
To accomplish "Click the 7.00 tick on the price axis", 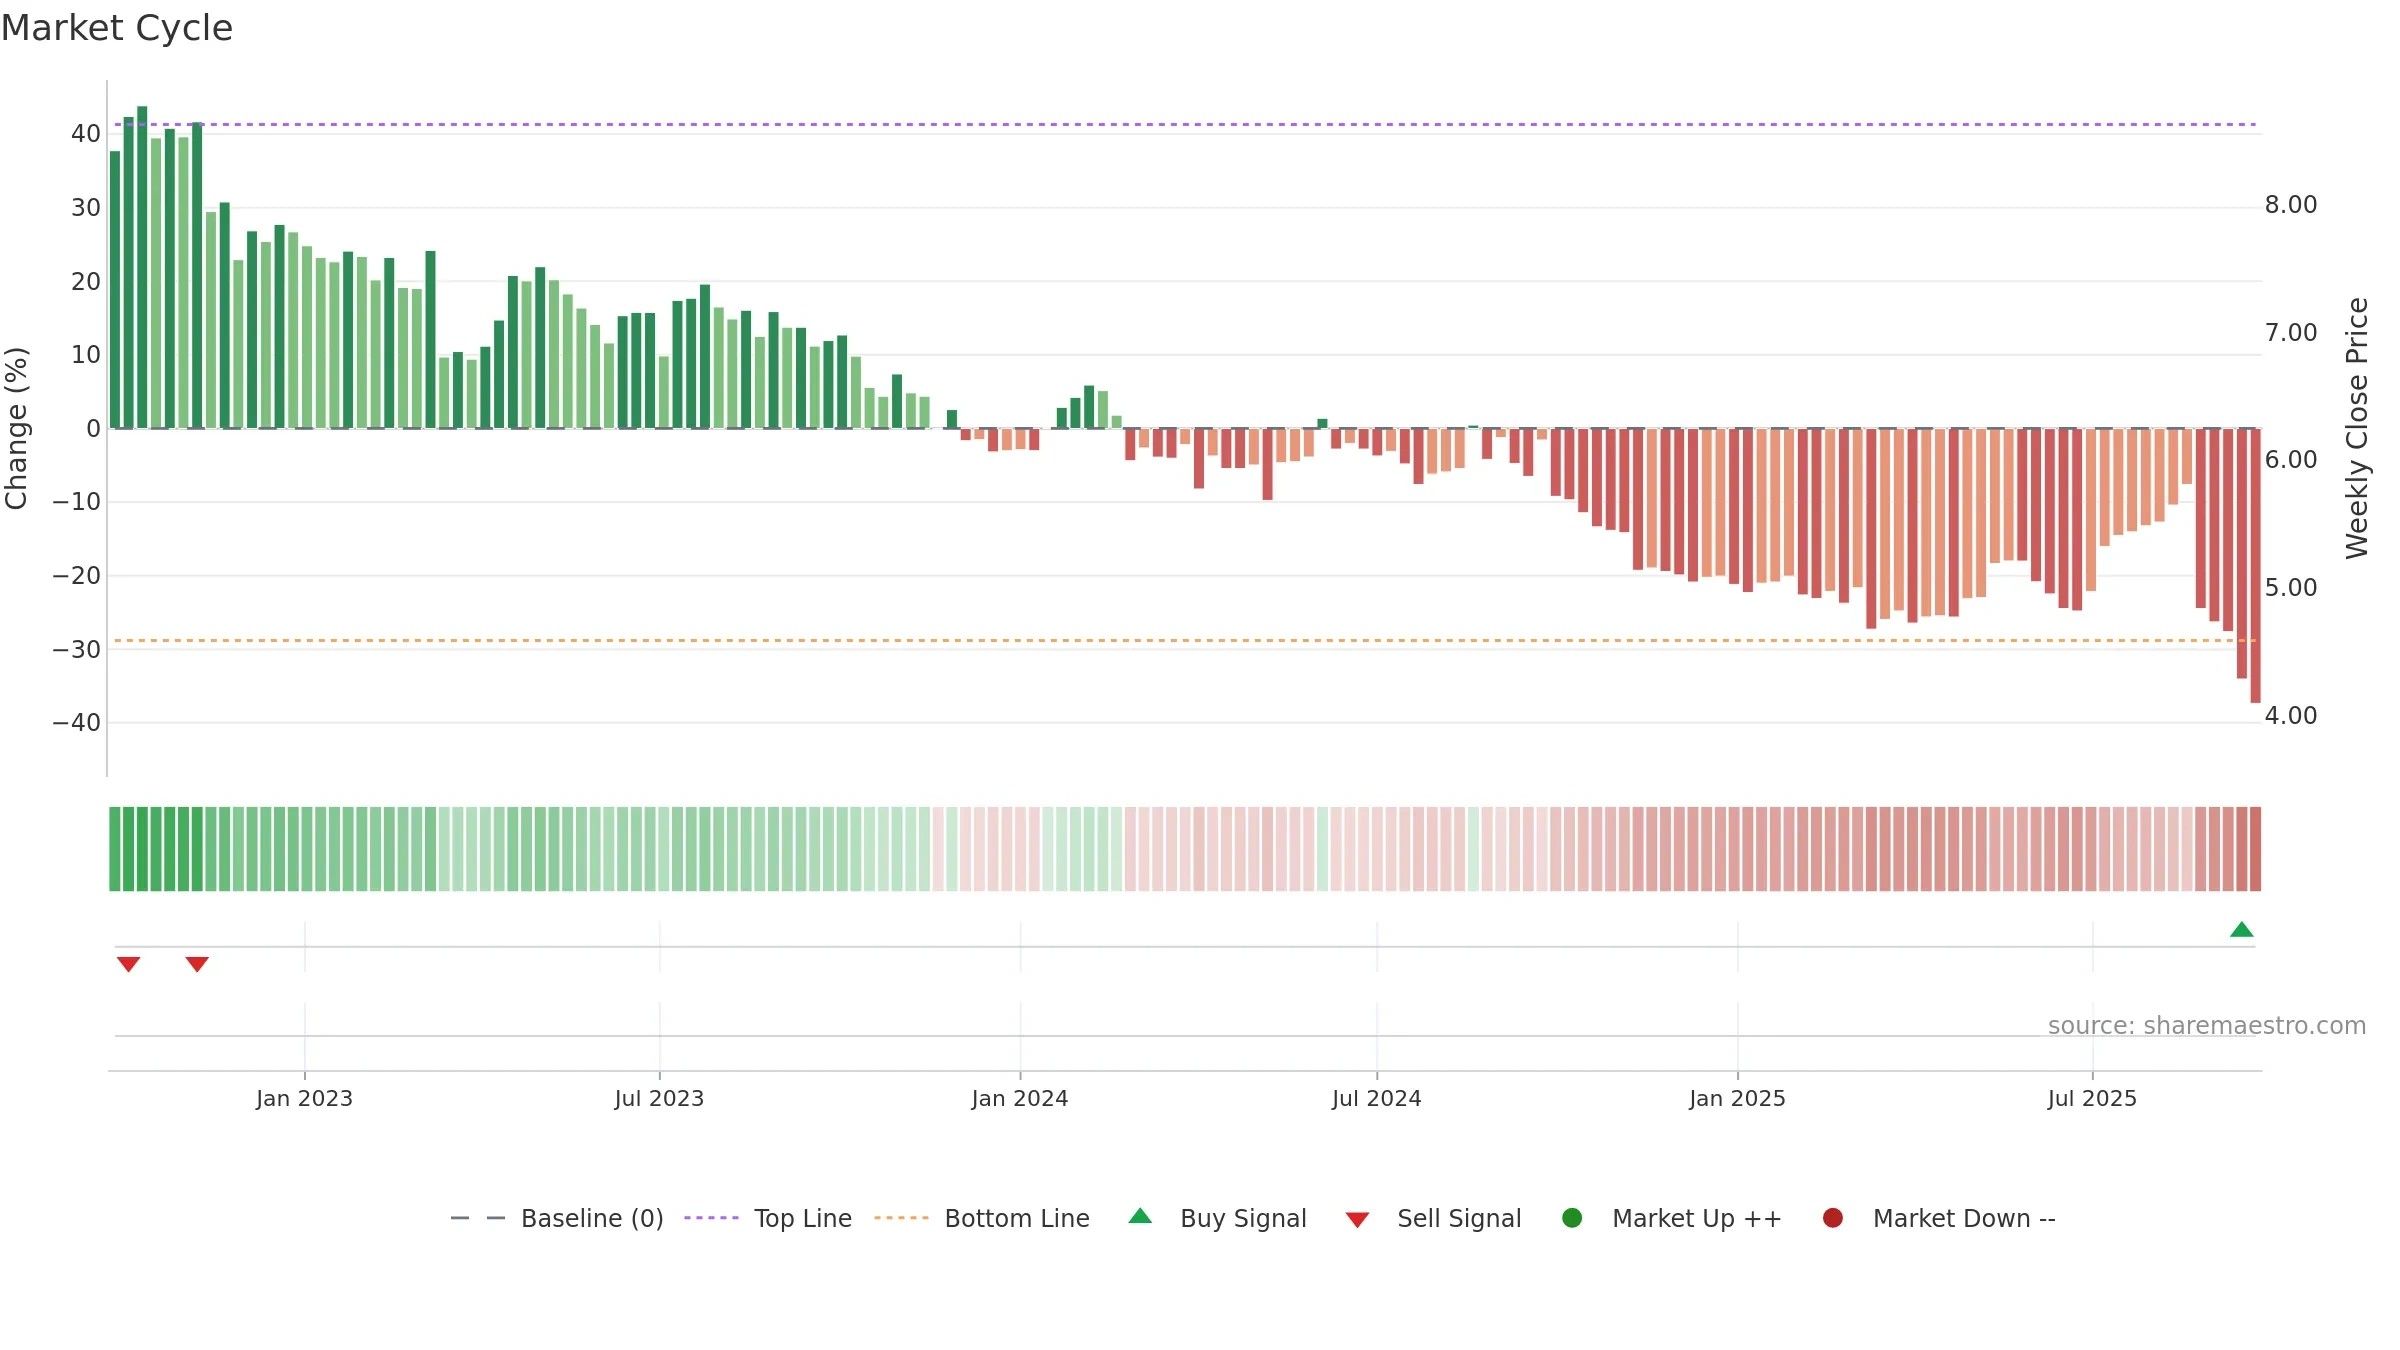I will click(2291, 333).
